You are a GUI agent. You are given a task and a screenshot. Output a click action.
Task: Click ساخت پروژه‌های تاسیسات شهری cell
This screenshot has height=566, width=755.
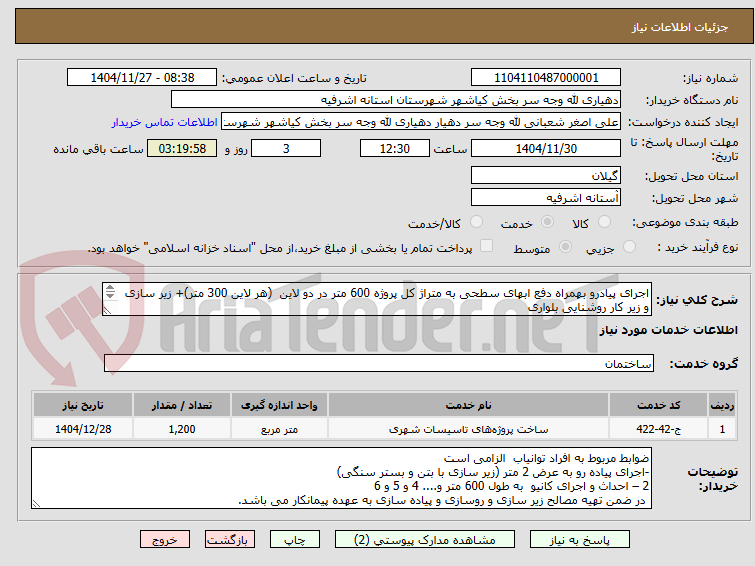click(x=469, y=429)
